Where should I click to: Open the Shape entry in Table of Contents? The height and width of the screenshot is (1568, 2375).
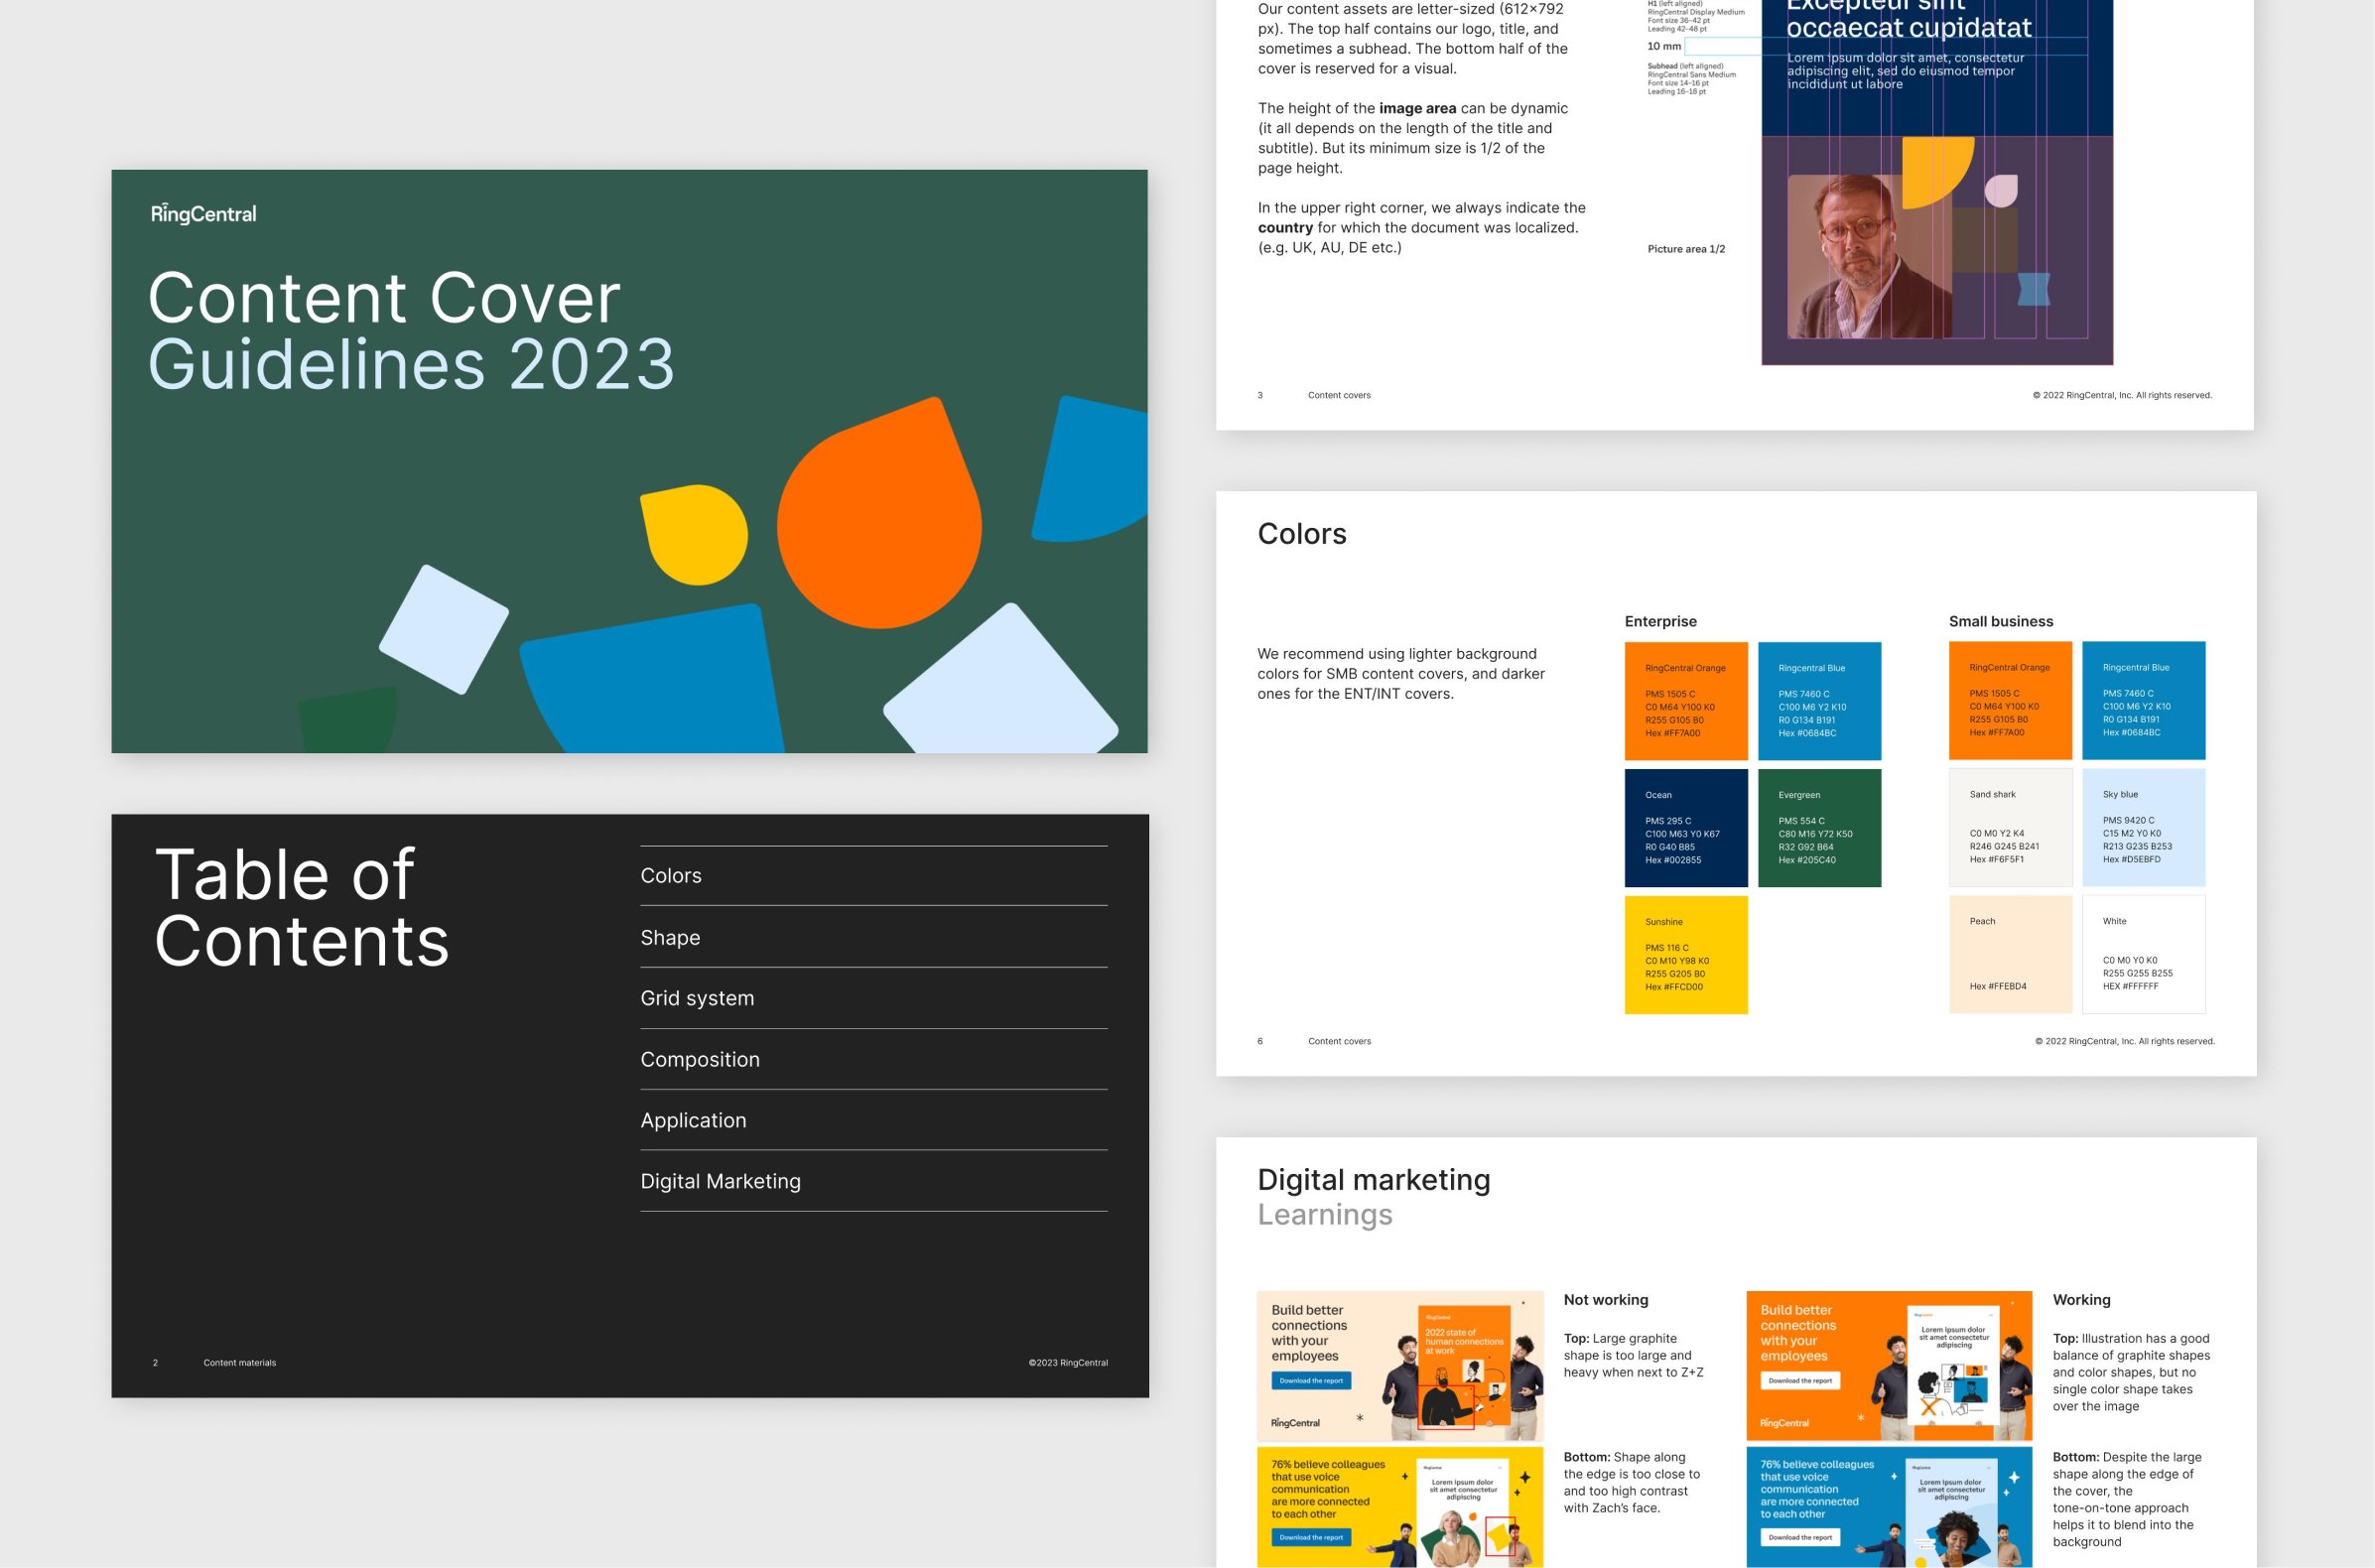(x=670, y=938)
